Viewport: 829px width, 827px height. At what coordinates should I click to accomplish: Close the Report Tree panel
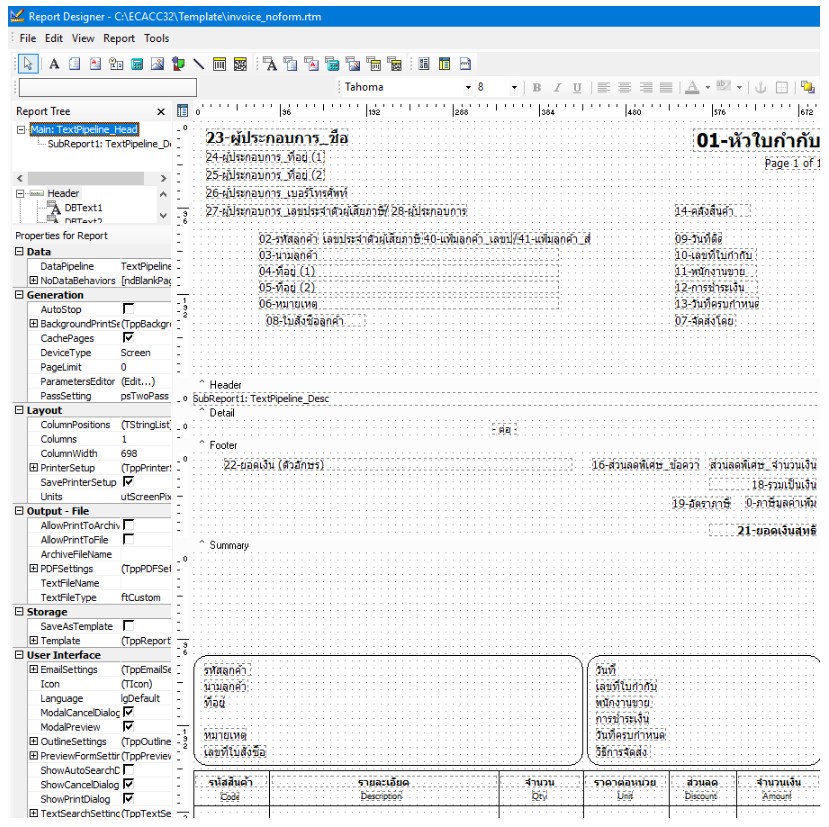(x=161, y=112)
